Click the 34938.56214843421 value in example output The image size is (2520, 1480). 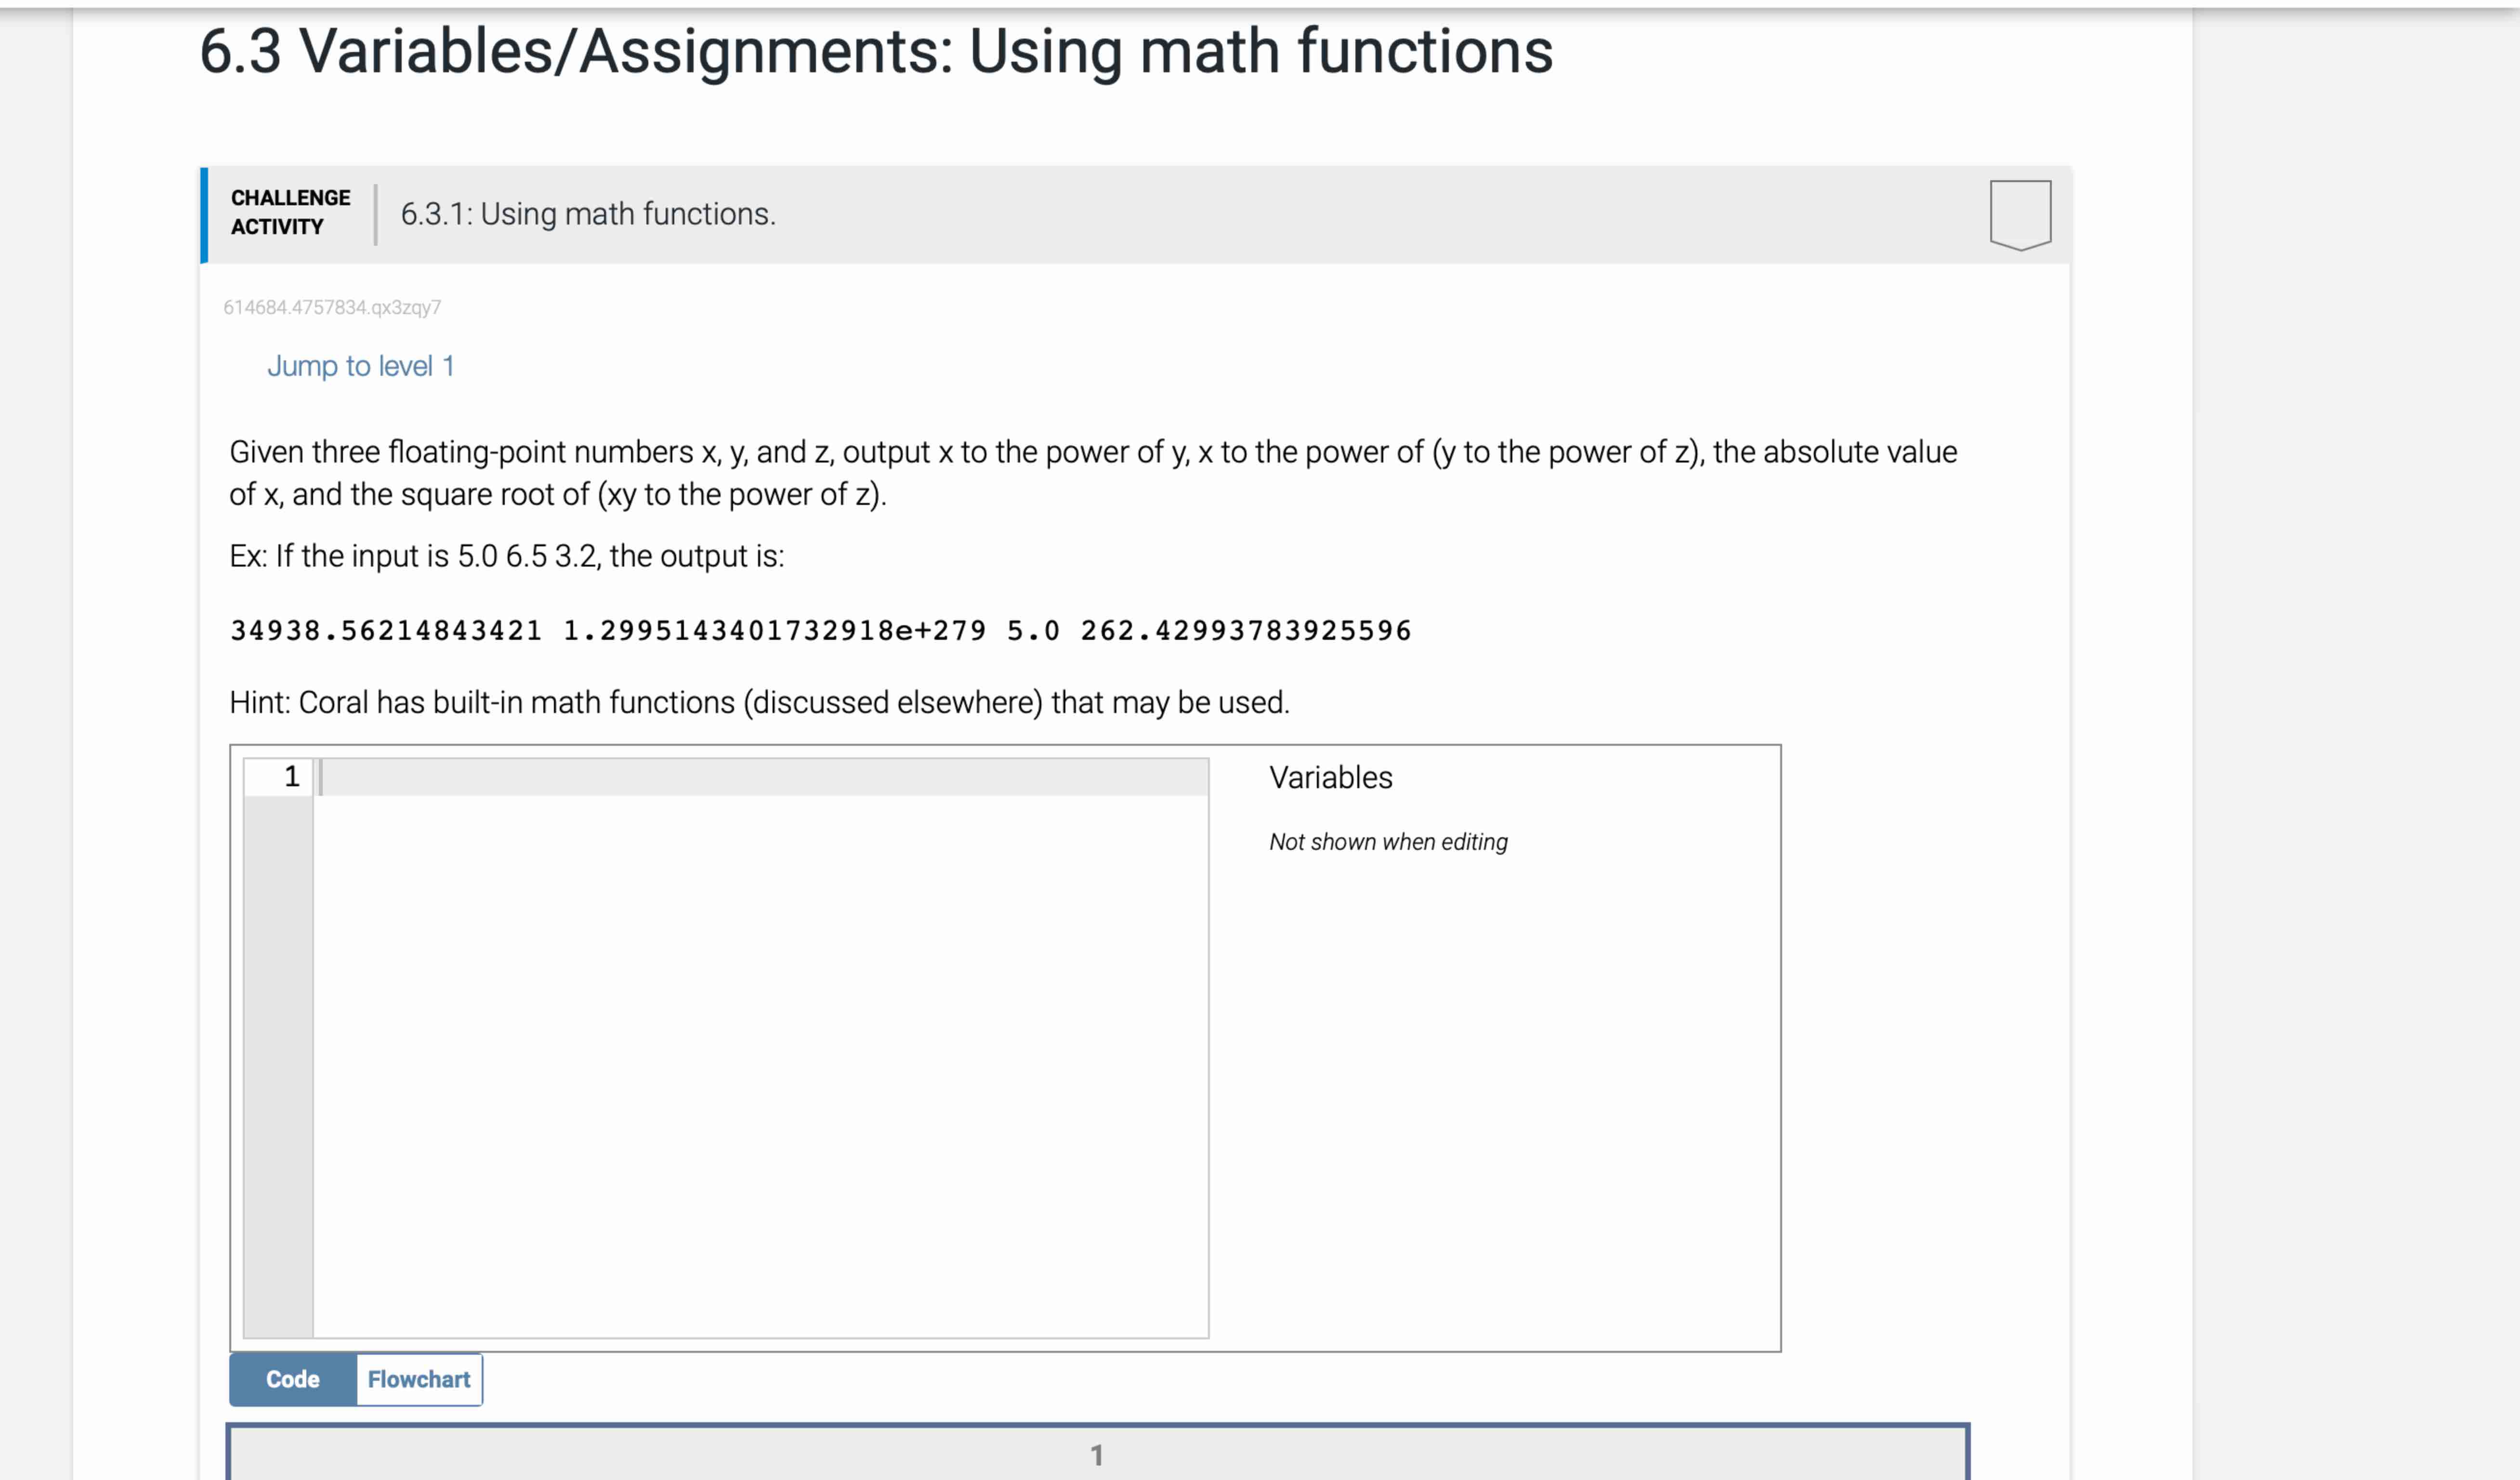[385, 631]
